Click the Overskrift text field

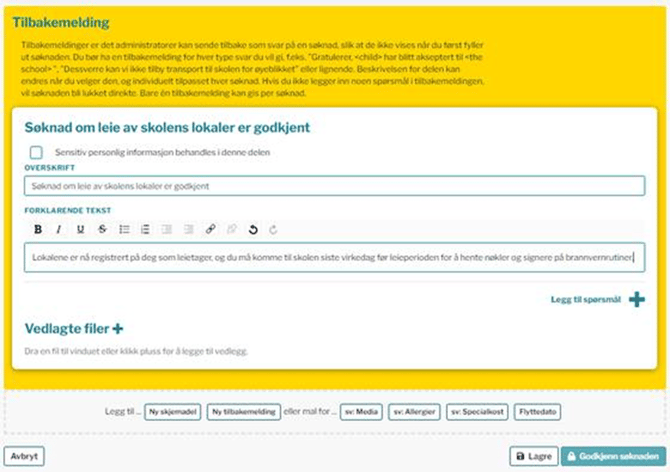(330, 186)
